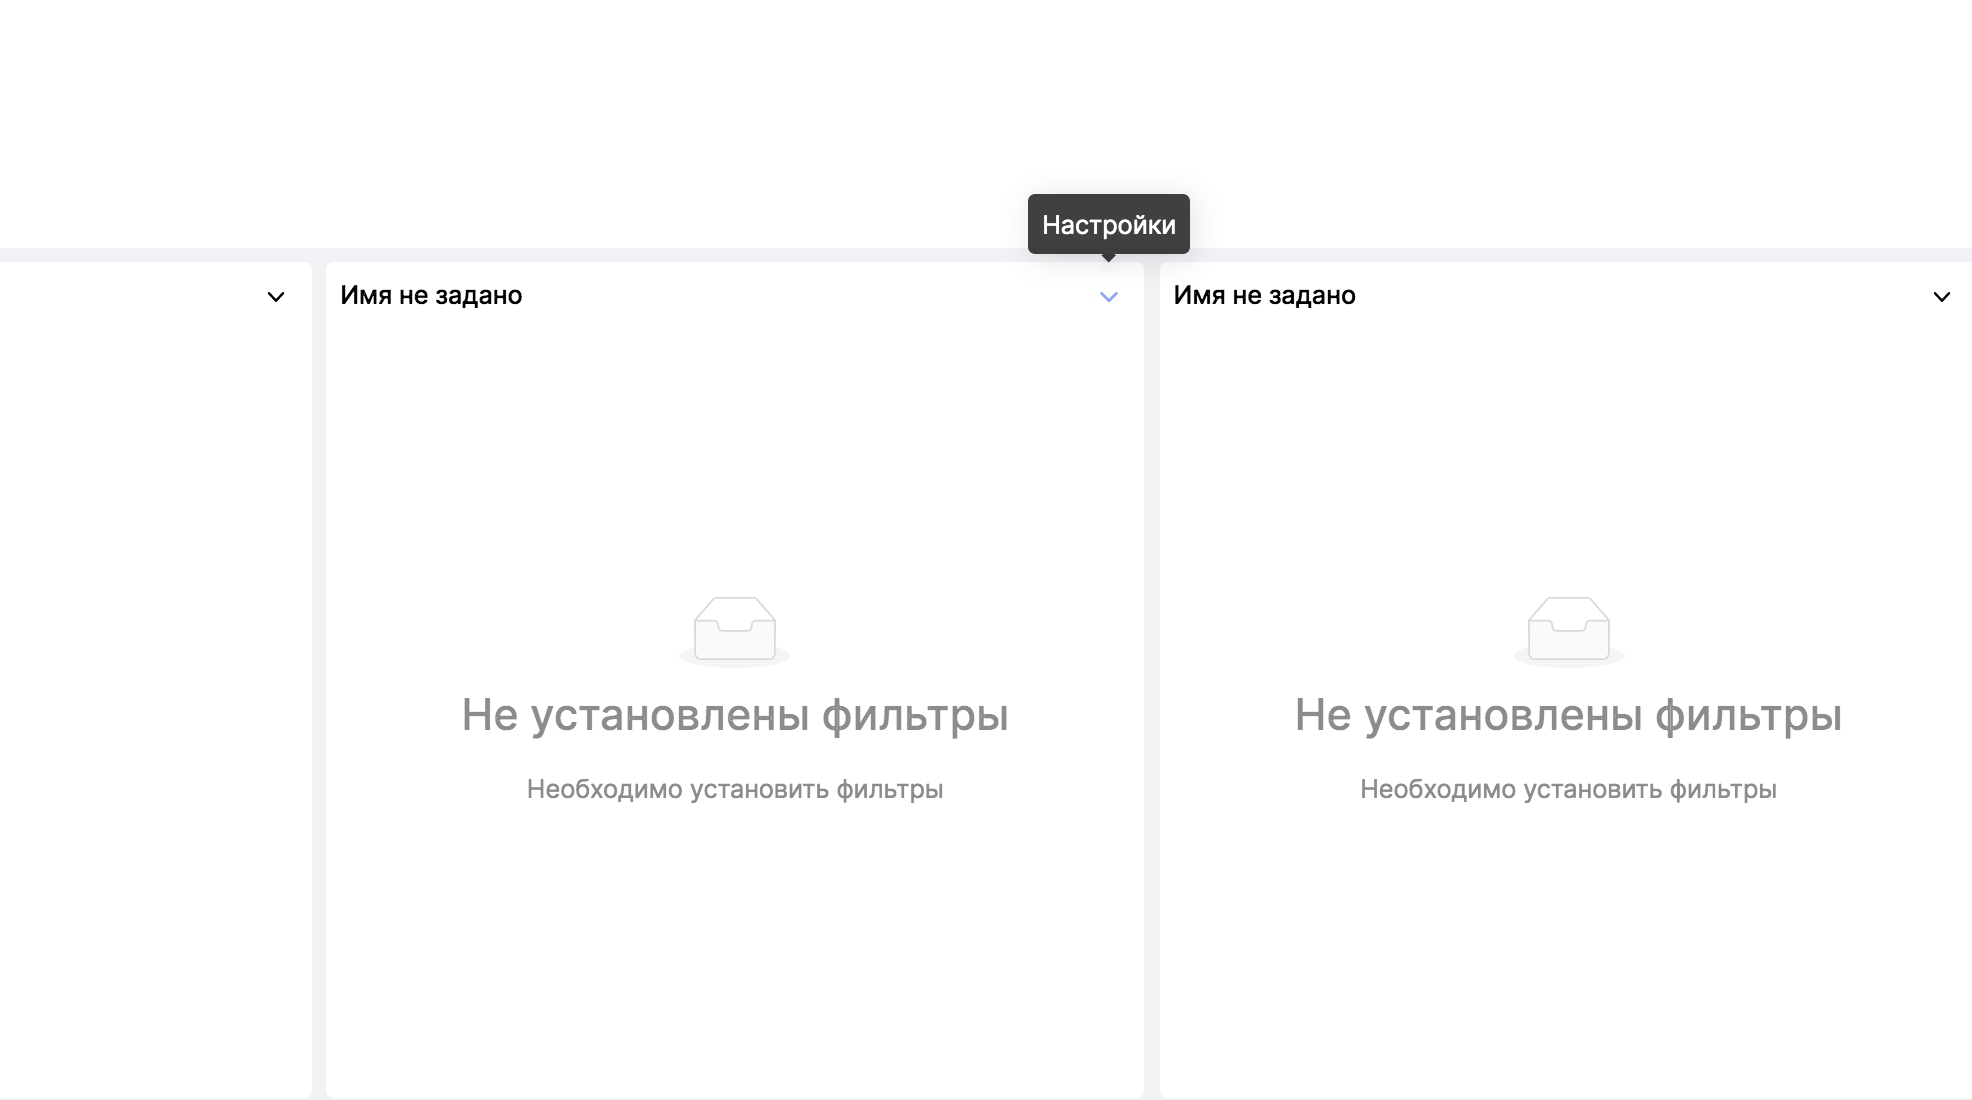Click gray gutter between left and middle panels
Viewport: 1972px width, 1100px height.
[319, 680]
